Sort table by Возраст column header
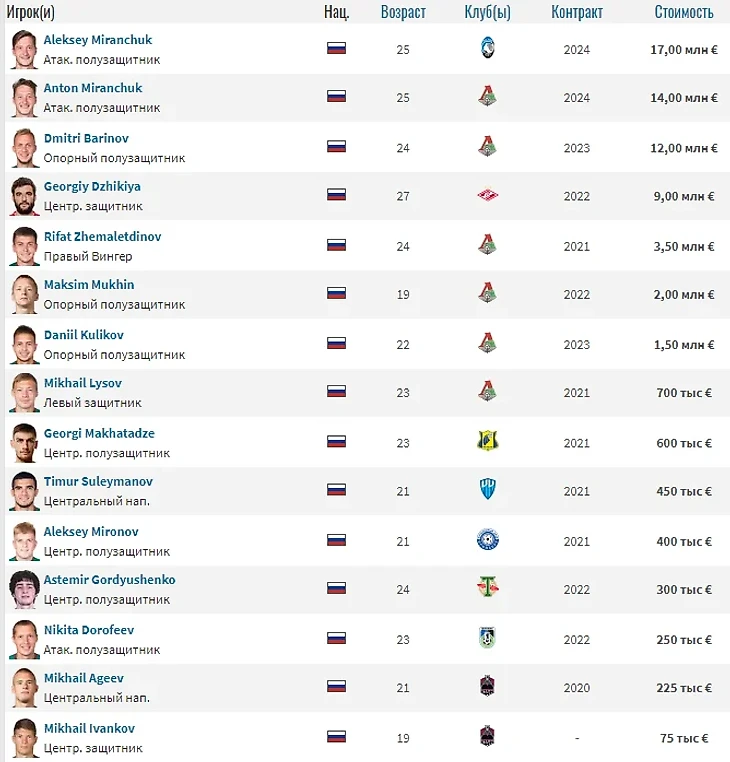Screen dimensions: 730x762 pos(403,12)
